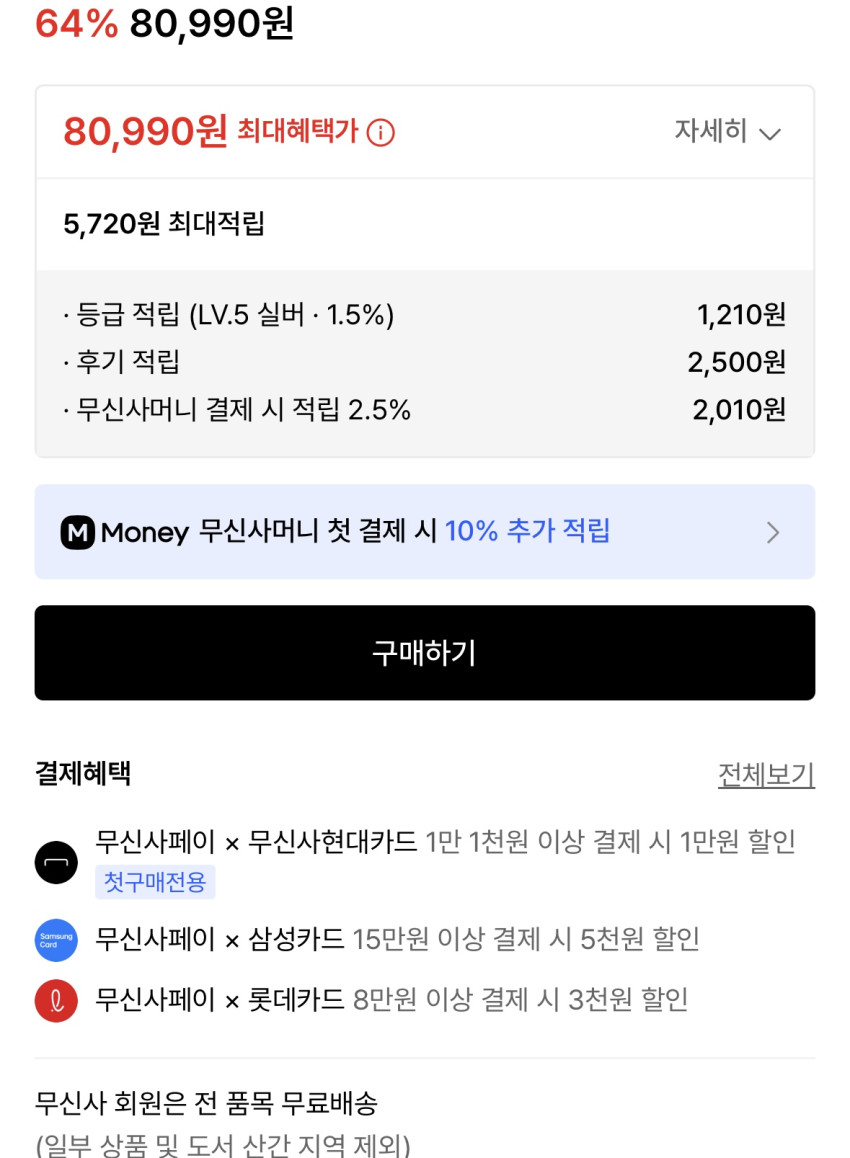The height and width of the screenshot is (1158, 850).
Task: Click the red 80,990원 최대혜택가 price
Action: (x=146, y=132)
